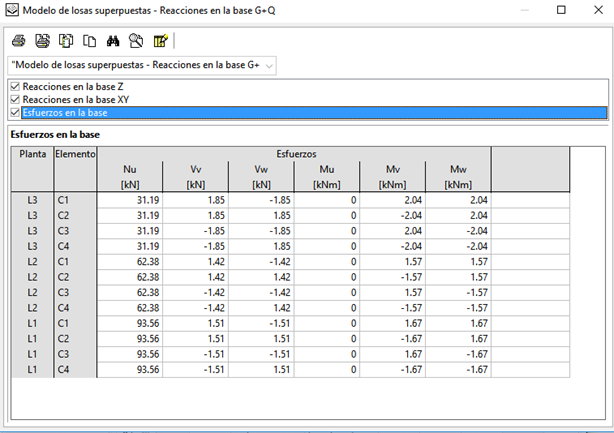
Task: Click the export document toolbar icon
Action: tap(66, 41)
